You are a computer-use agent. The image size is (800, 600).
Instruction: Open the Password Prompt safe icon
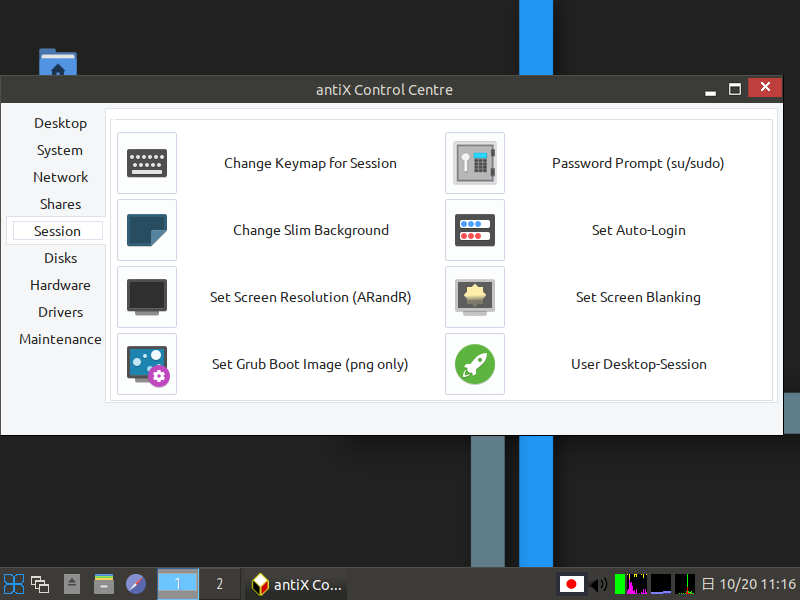(475, 163)
